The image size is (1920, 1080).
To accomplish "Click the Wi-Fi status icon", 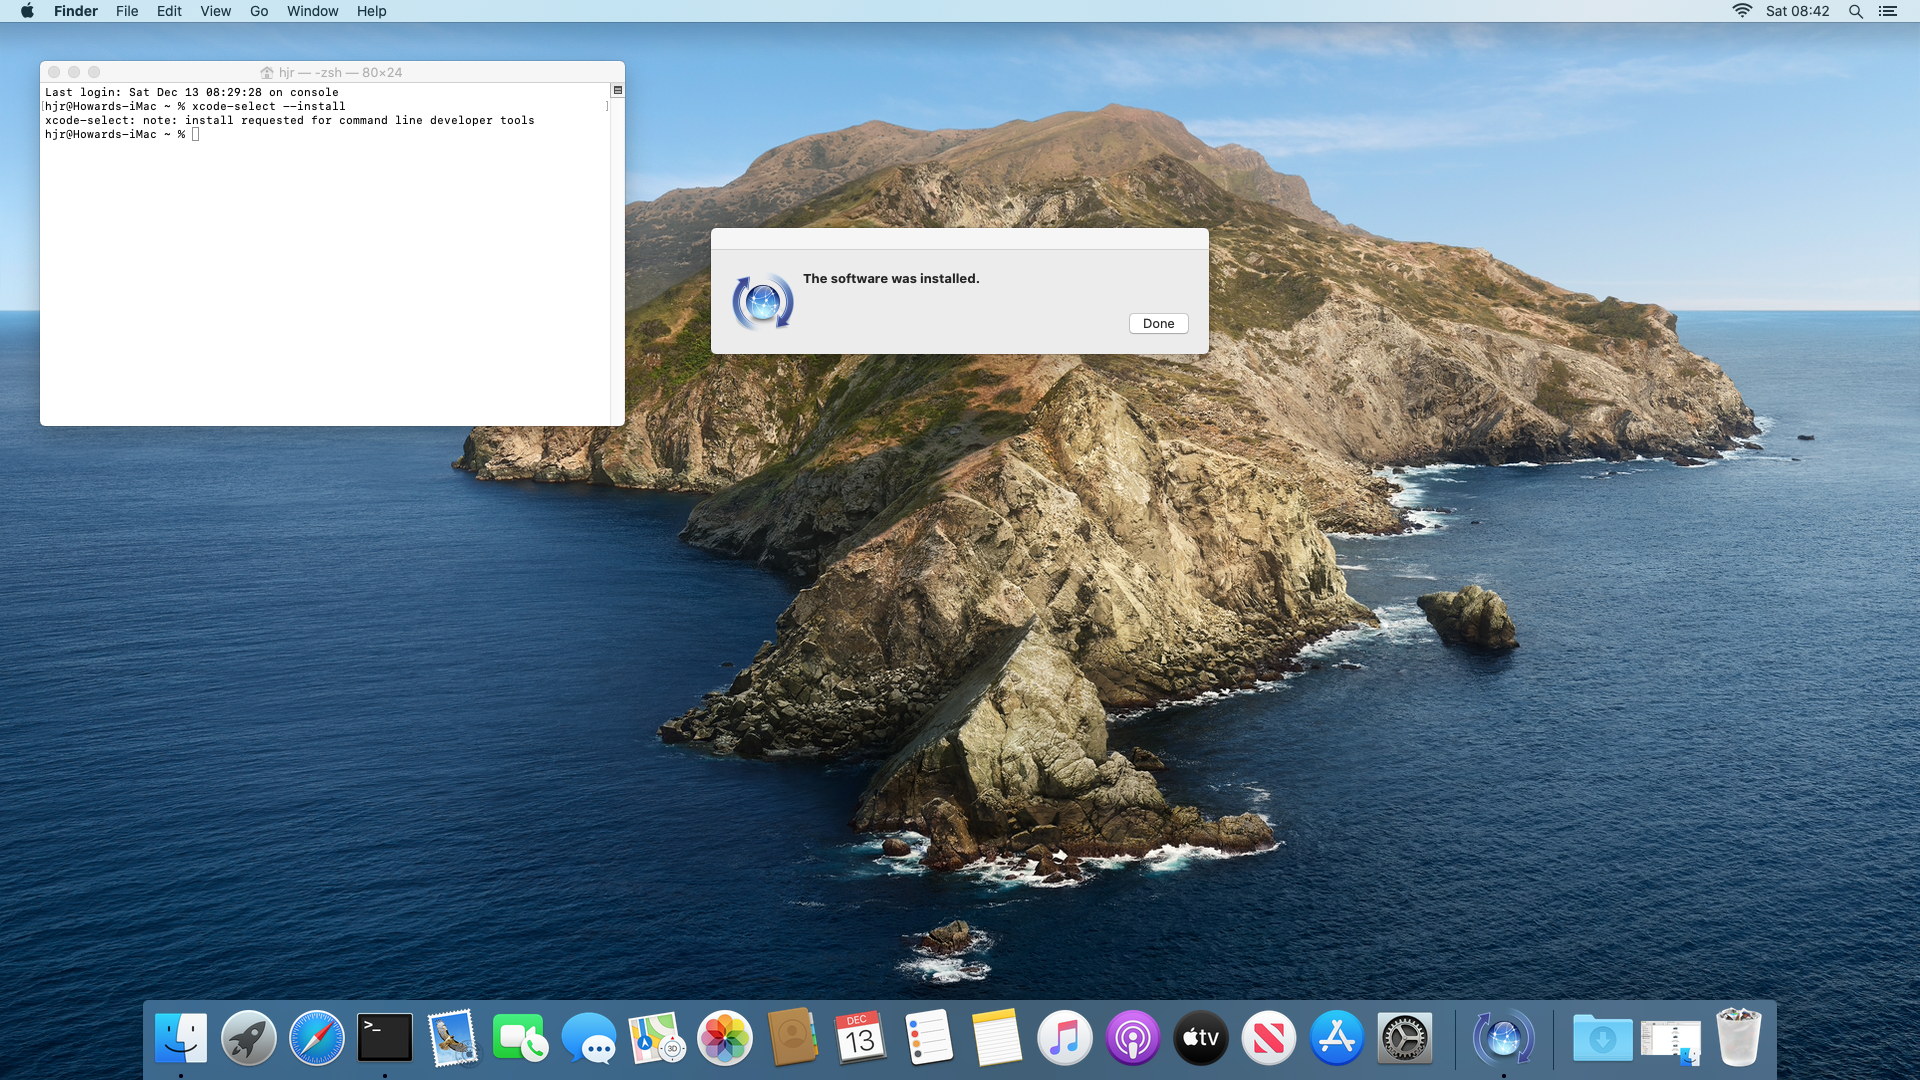I will (1742, 11).
